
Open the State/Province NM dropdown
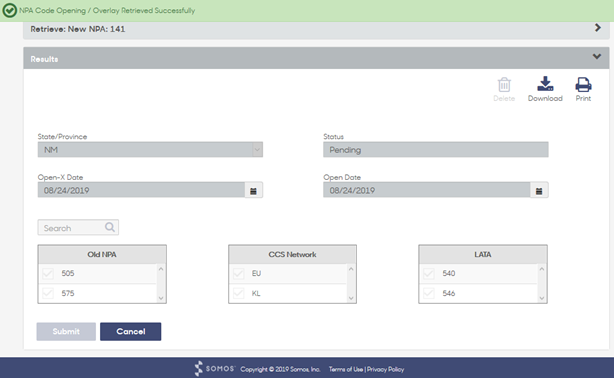[150, 150]
